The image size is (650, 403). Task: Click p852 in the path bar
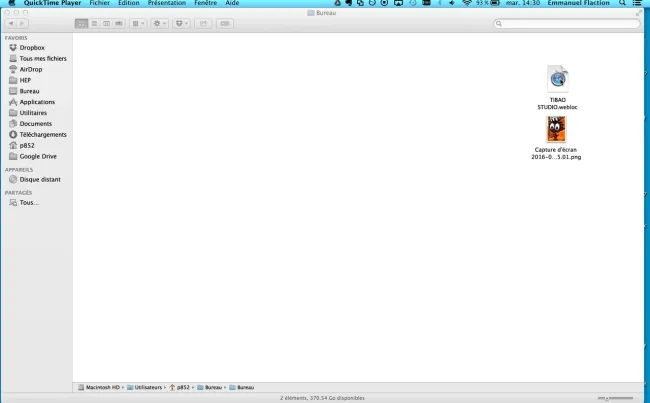(x=179, y=387)
